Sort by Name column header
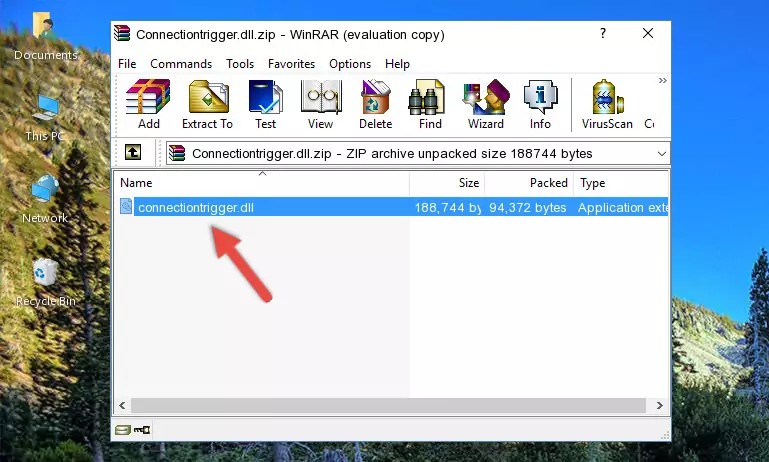769x462 pixels. click(x=262, y=183)
